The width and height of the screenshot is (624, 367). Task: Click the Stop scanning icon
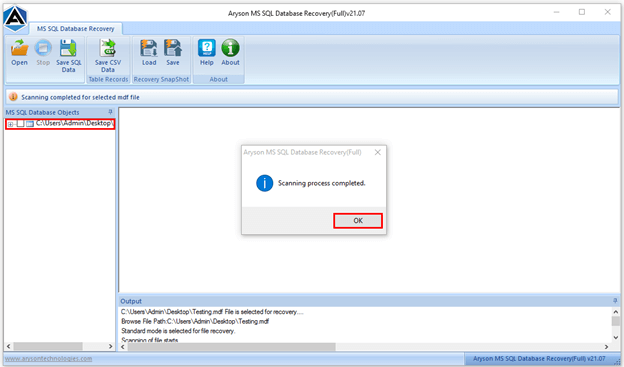[x=43, y=48]
